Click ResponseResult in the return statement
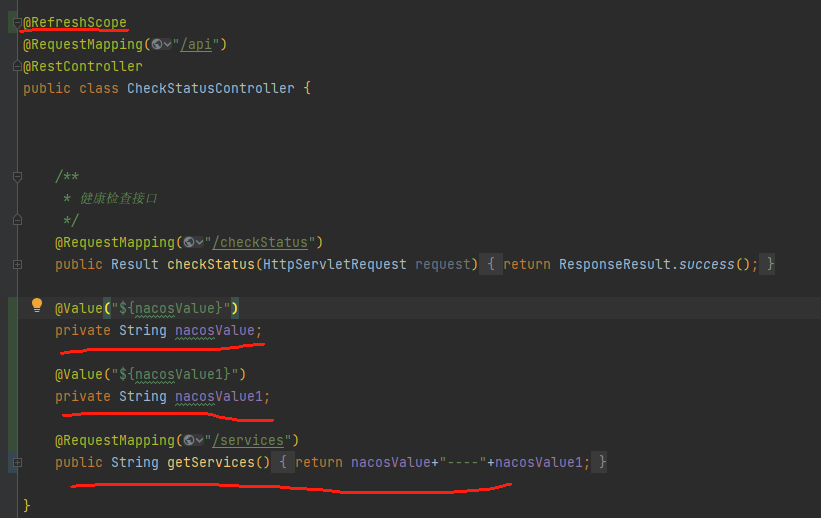This screenshot has height=518, width=821. [615, 264]
